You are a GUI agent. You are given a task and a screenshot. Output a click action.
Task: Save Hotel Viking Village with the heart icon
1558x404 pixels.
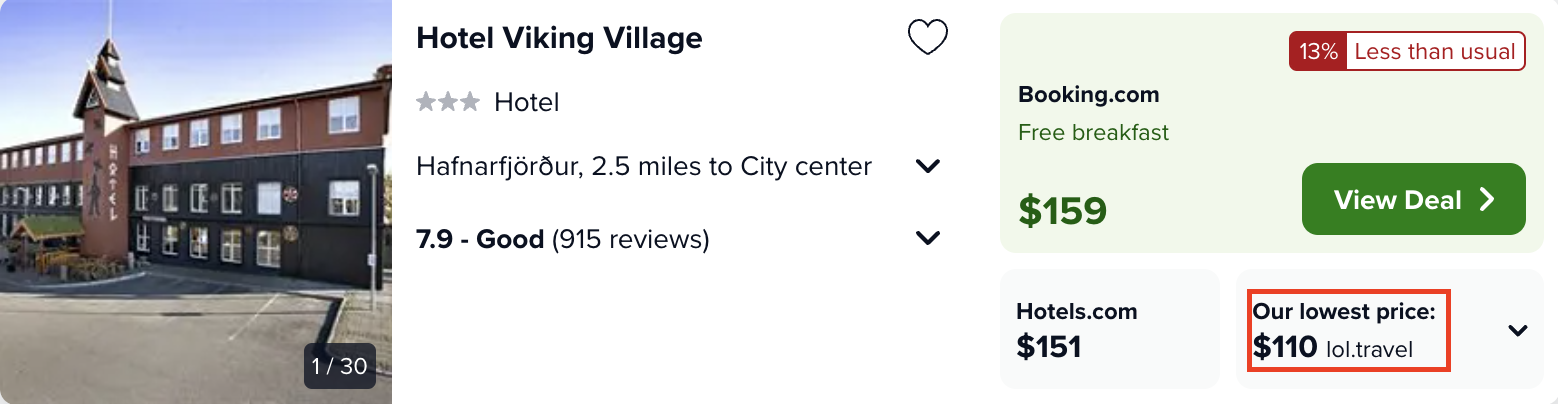tap(927, 38)
